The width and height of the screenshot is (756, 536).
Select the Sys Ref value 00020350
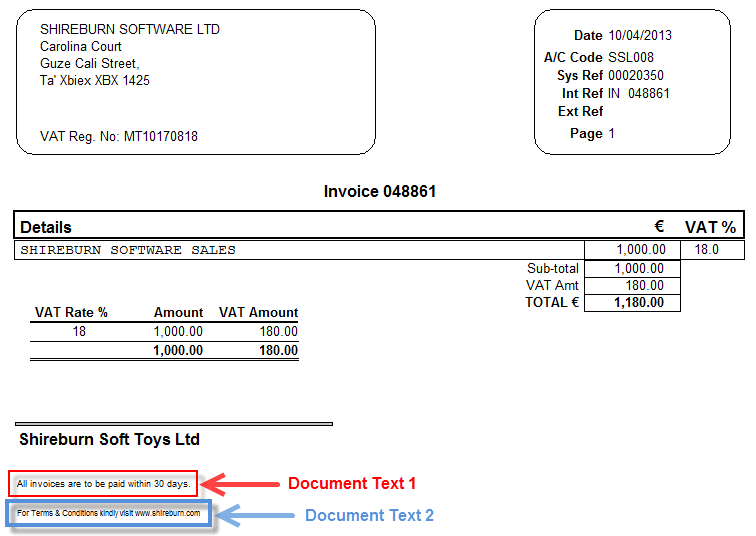point(635,76)
